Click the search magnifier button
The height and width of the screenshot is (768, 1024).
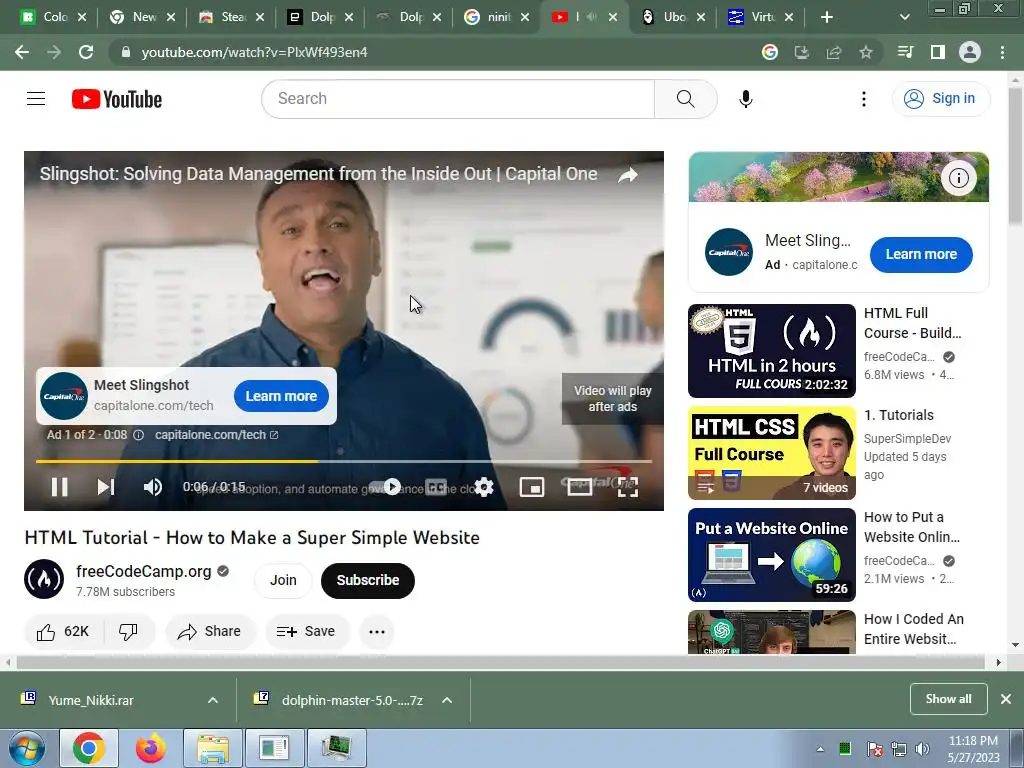click(685, 99)
